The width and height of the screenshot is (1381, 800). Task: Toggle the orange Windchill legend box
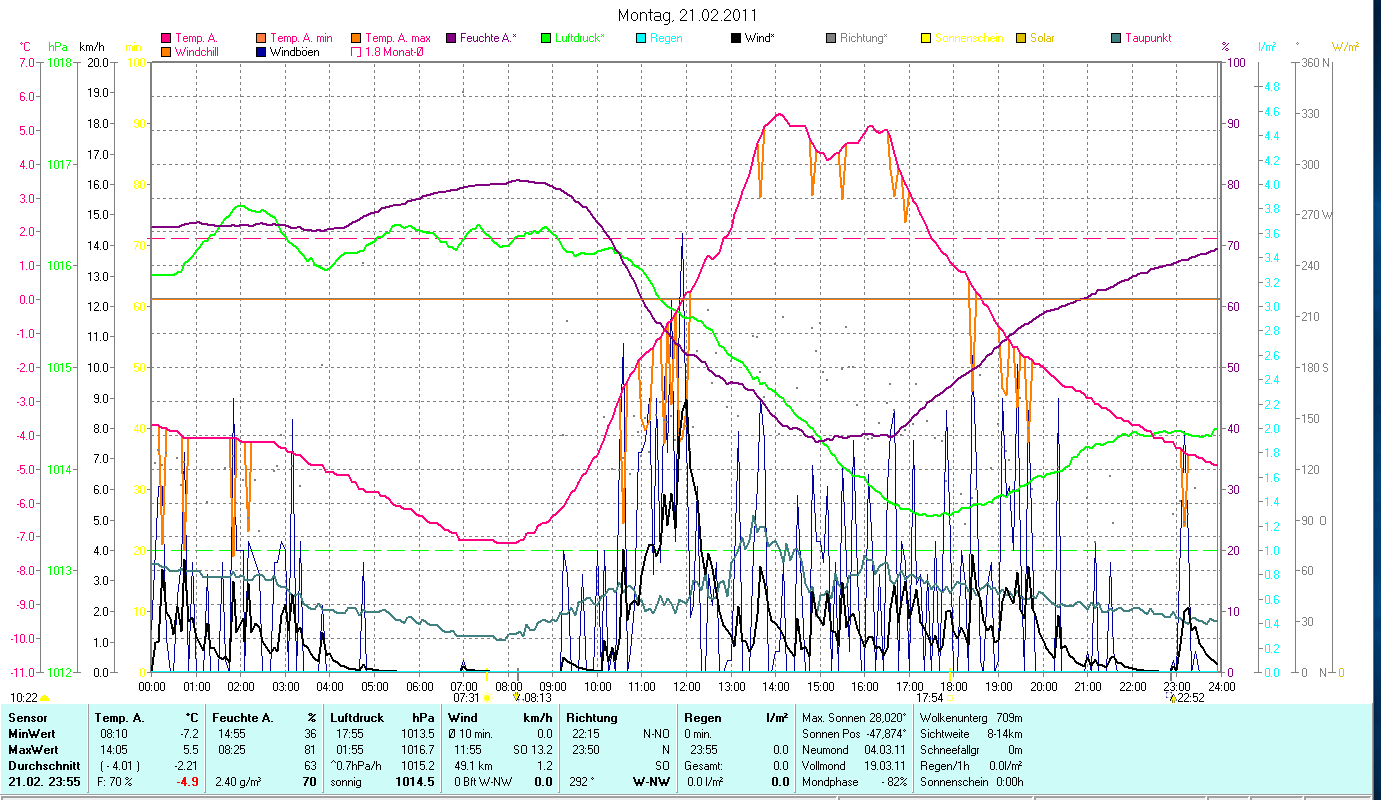[x=165, y=52]
